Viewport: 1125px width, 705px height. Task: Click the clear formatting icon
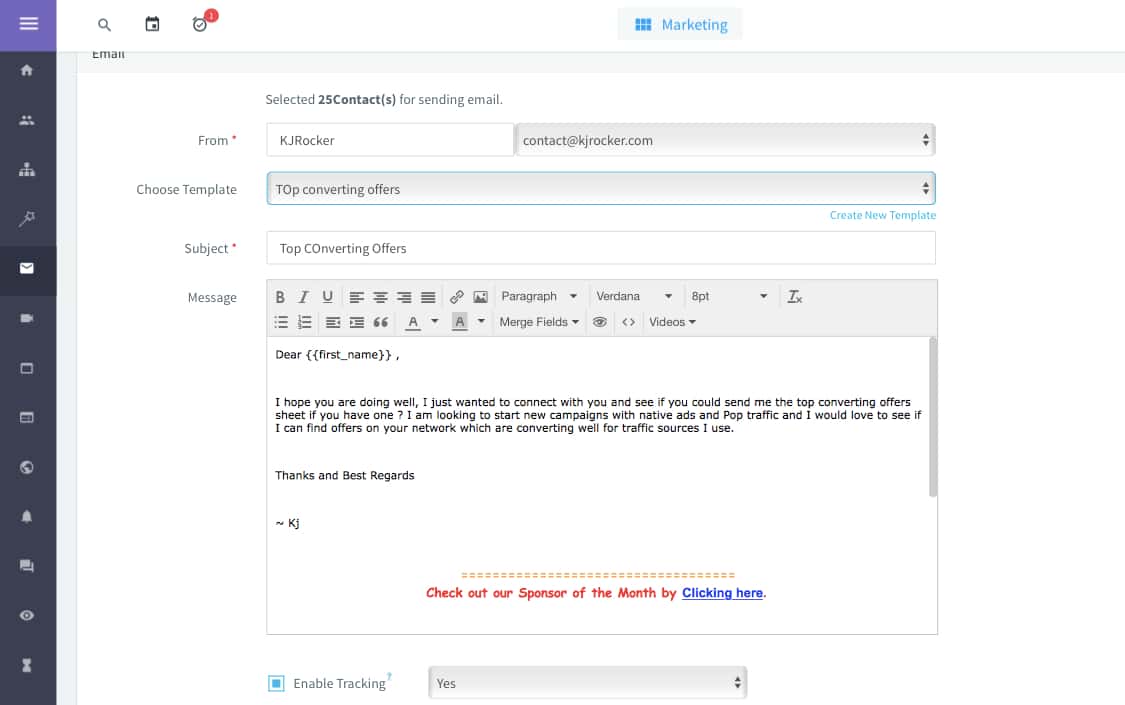(x=795, y=297)
